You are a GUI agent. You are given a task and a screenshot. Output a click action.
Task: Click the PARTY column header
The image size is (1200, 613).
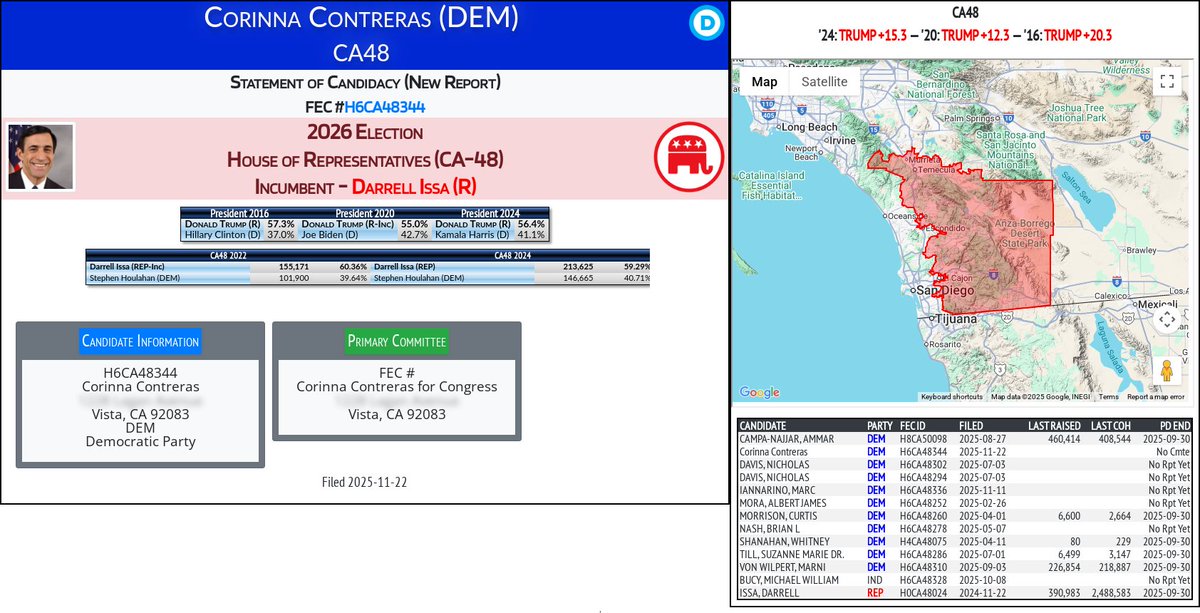880,425
